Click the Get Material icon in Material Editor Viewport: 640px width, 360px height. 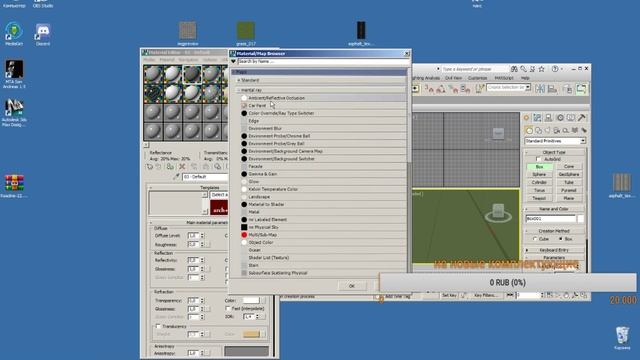(150, 167)
